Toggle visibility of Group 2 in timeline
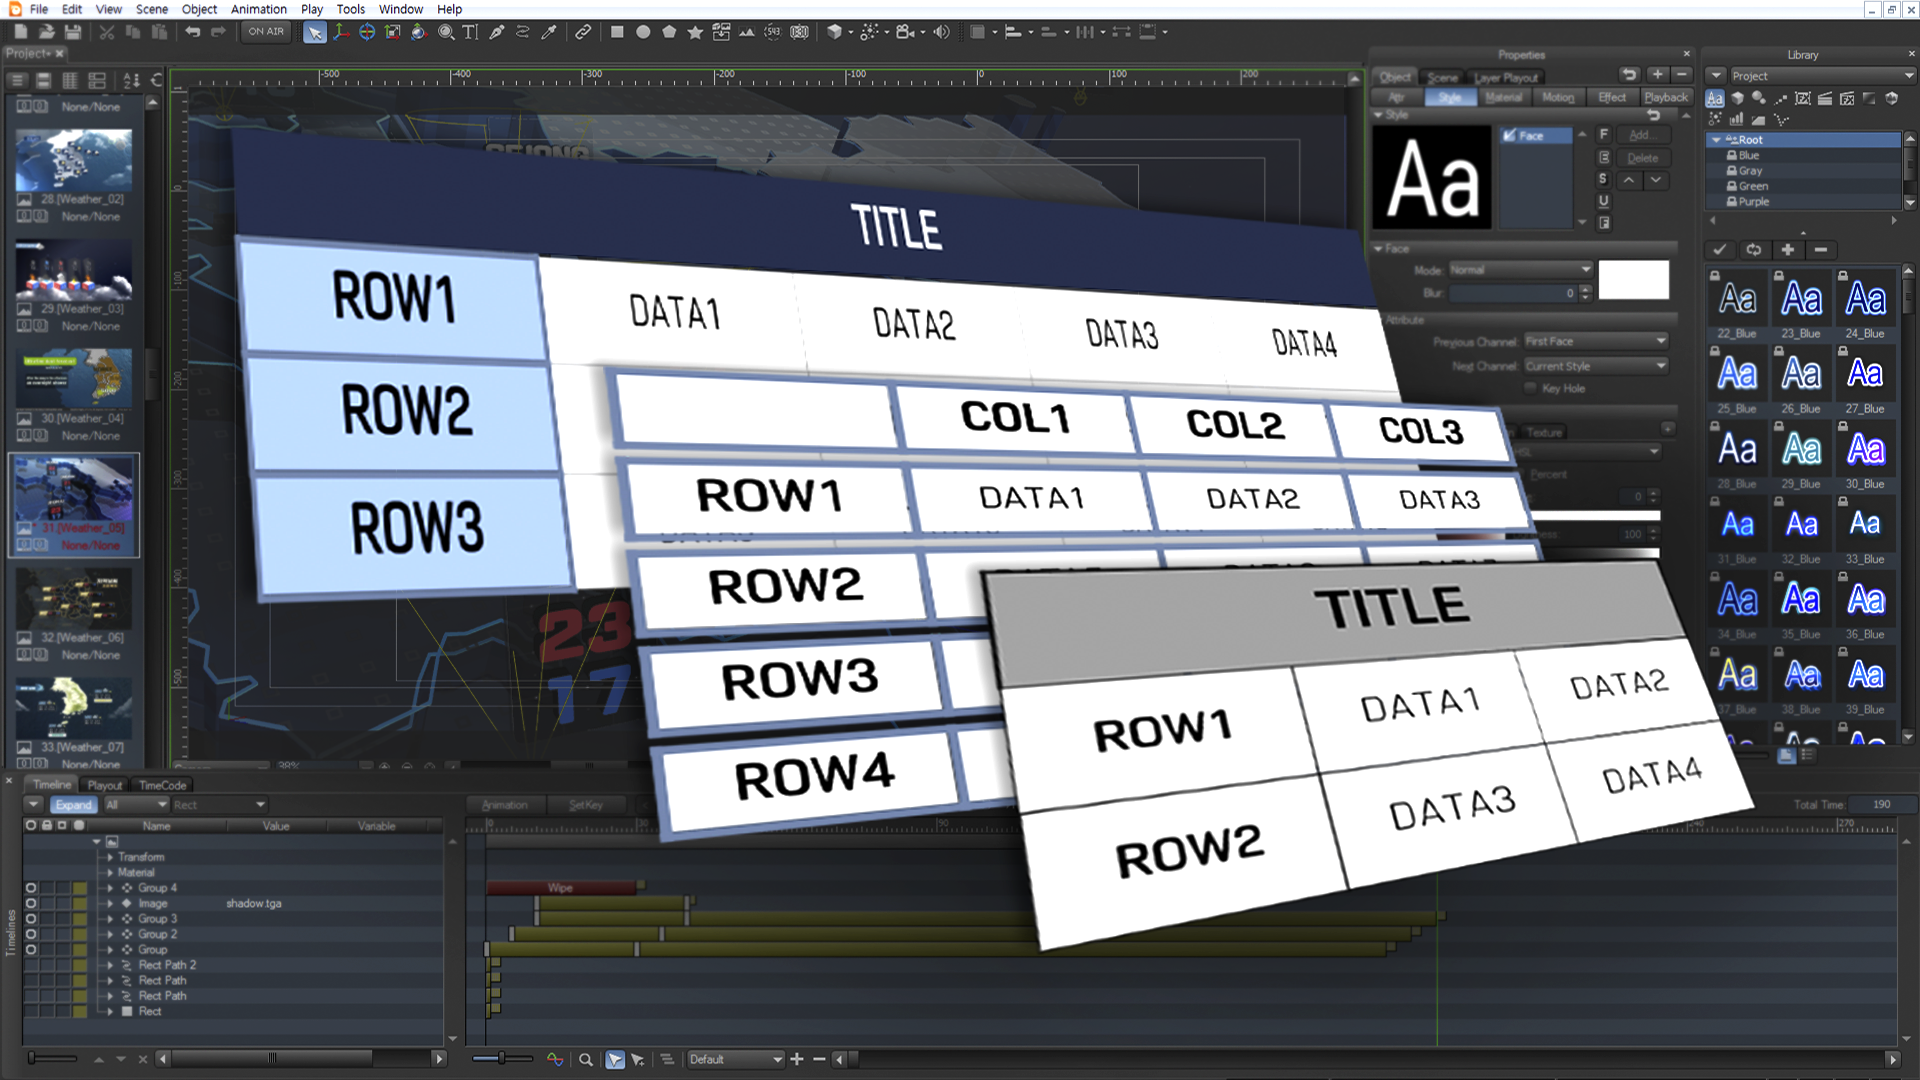This screenshot has height=1080, width=1920. pyautogui.click(x=31, y=934)
